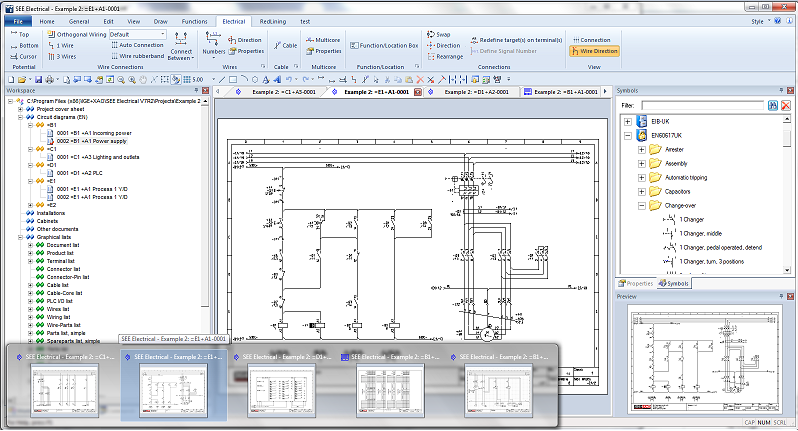Open the Style menu at top right
This screenshot has width=798, height=431.
coord(760,21)
